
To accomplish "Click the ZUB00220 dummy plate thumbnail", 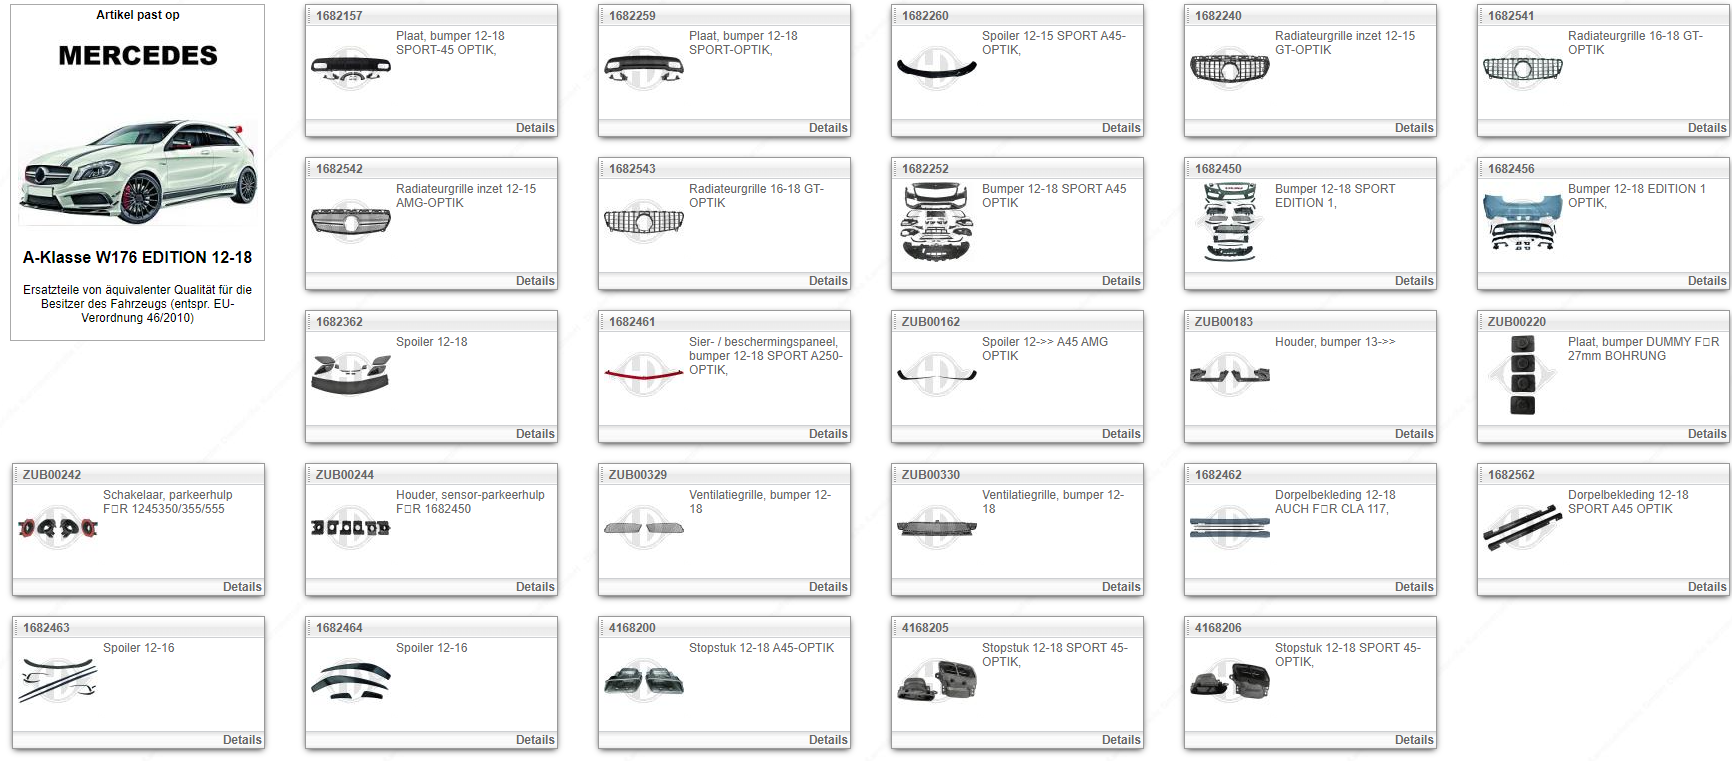I will [x=1522, y=375].
